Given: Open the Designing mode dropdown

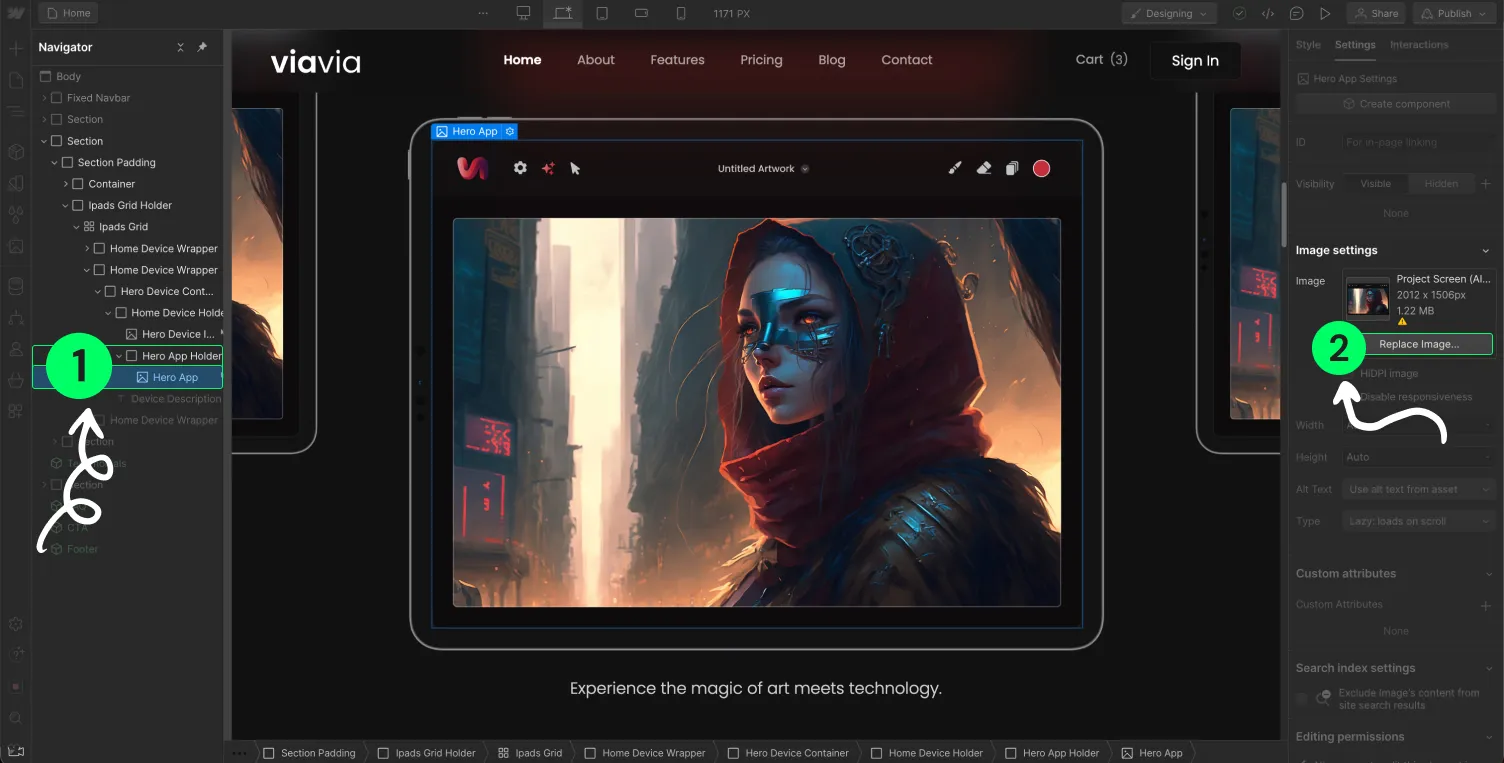Looking at the screenshot, I should [x=1169, y=13].
